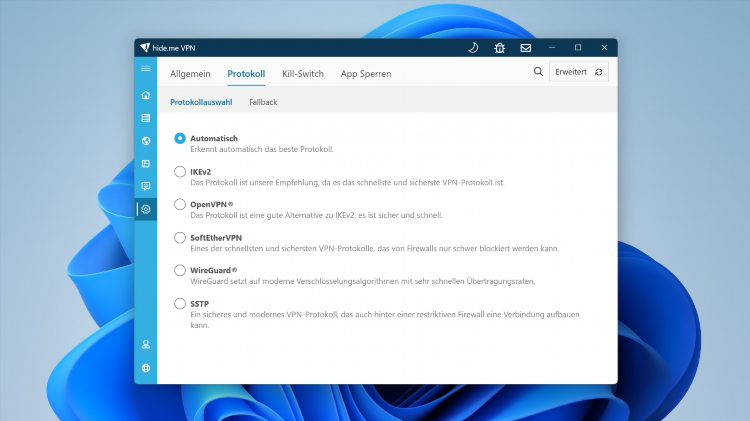Open the server list sidebar icon
750x421 pixels.
pyautogui.click(x=146, y=118)
